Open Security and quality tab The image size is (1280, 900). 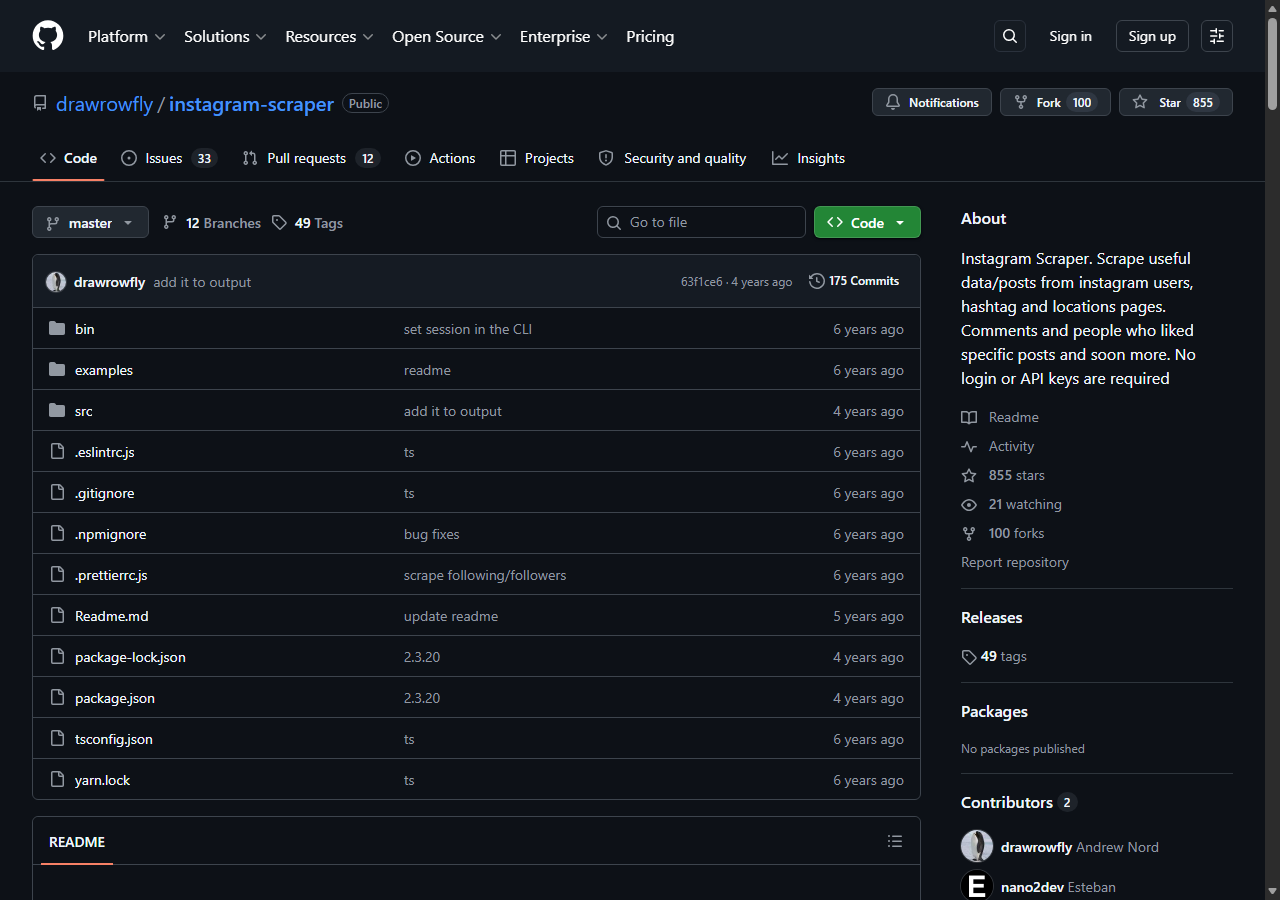click(x=672, y=158)
